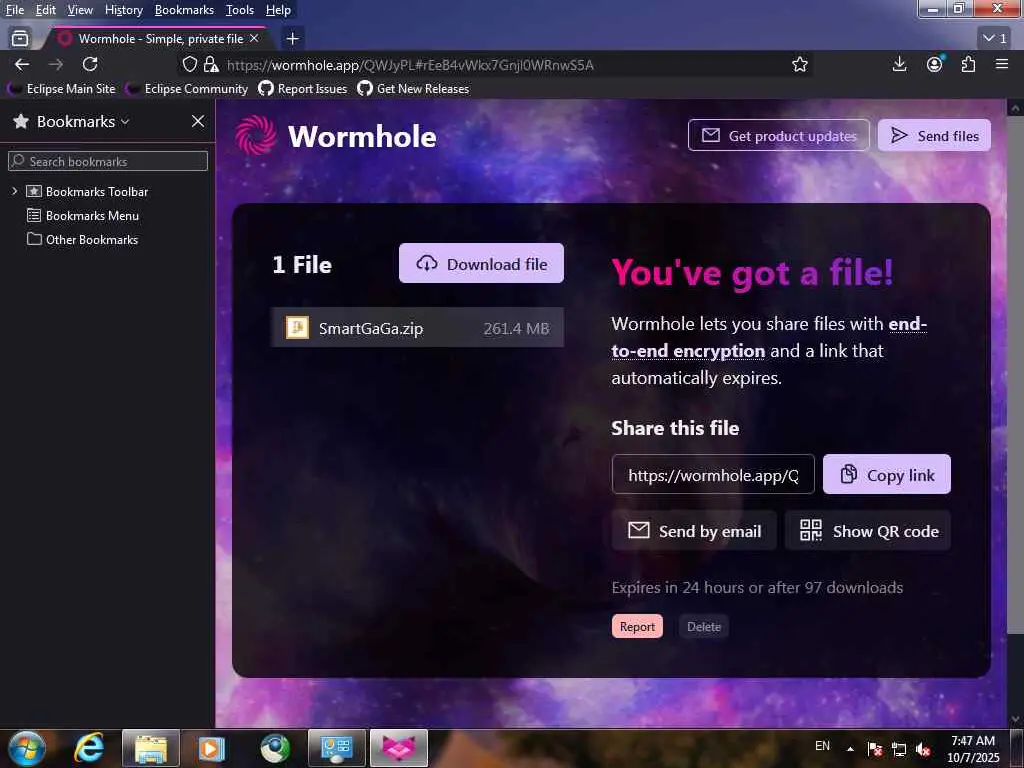Viewport: 1024px width, 768px height.
Task: Click the pink fox browser taskbar icon
Action: coord(399,748)
